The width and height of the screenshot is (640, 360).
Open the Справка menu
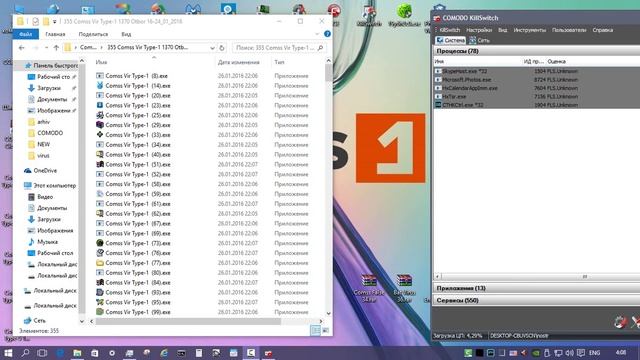(602, 30)
